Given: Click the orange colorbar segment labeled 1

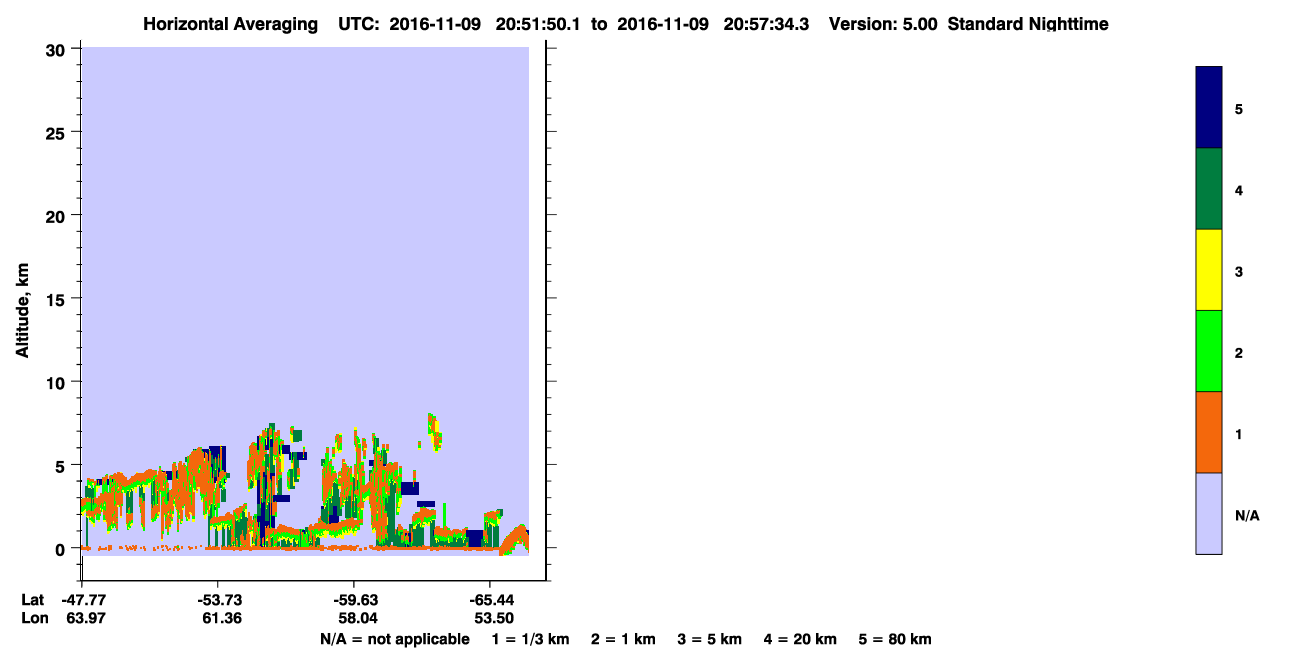Looking at the screenshot, I should point(1209,432).
